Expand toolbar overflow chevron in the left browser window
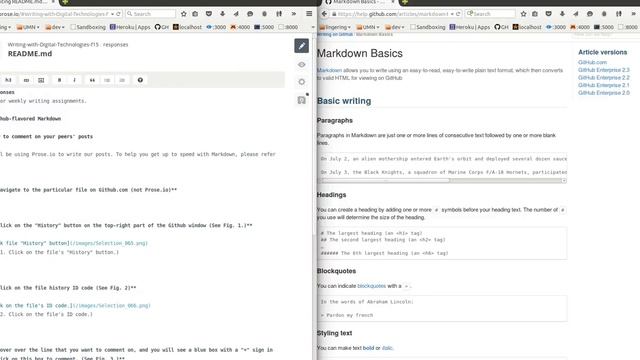The image size is (640, 360). tap(293, 14)
